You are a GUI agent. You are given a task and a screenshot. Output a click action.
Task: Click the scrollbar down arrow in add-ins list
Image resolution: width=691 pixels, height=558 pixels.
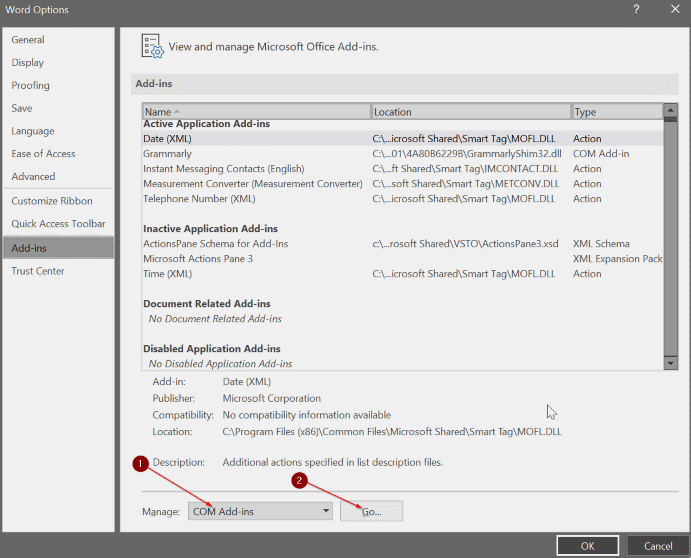(x=671, y=363)
